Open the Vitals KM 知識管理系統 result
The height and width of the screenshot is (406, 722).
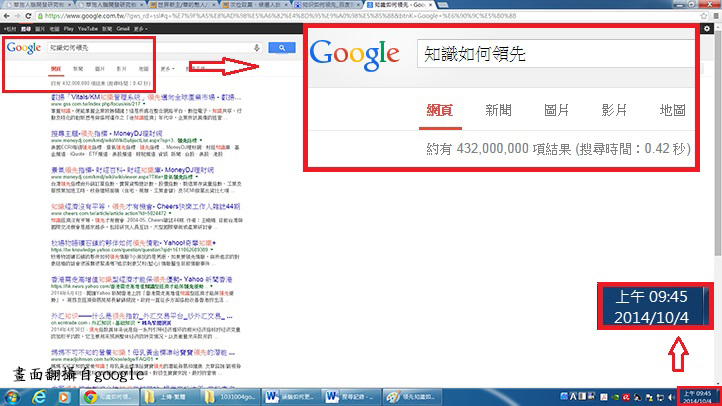tap(146, 97)
